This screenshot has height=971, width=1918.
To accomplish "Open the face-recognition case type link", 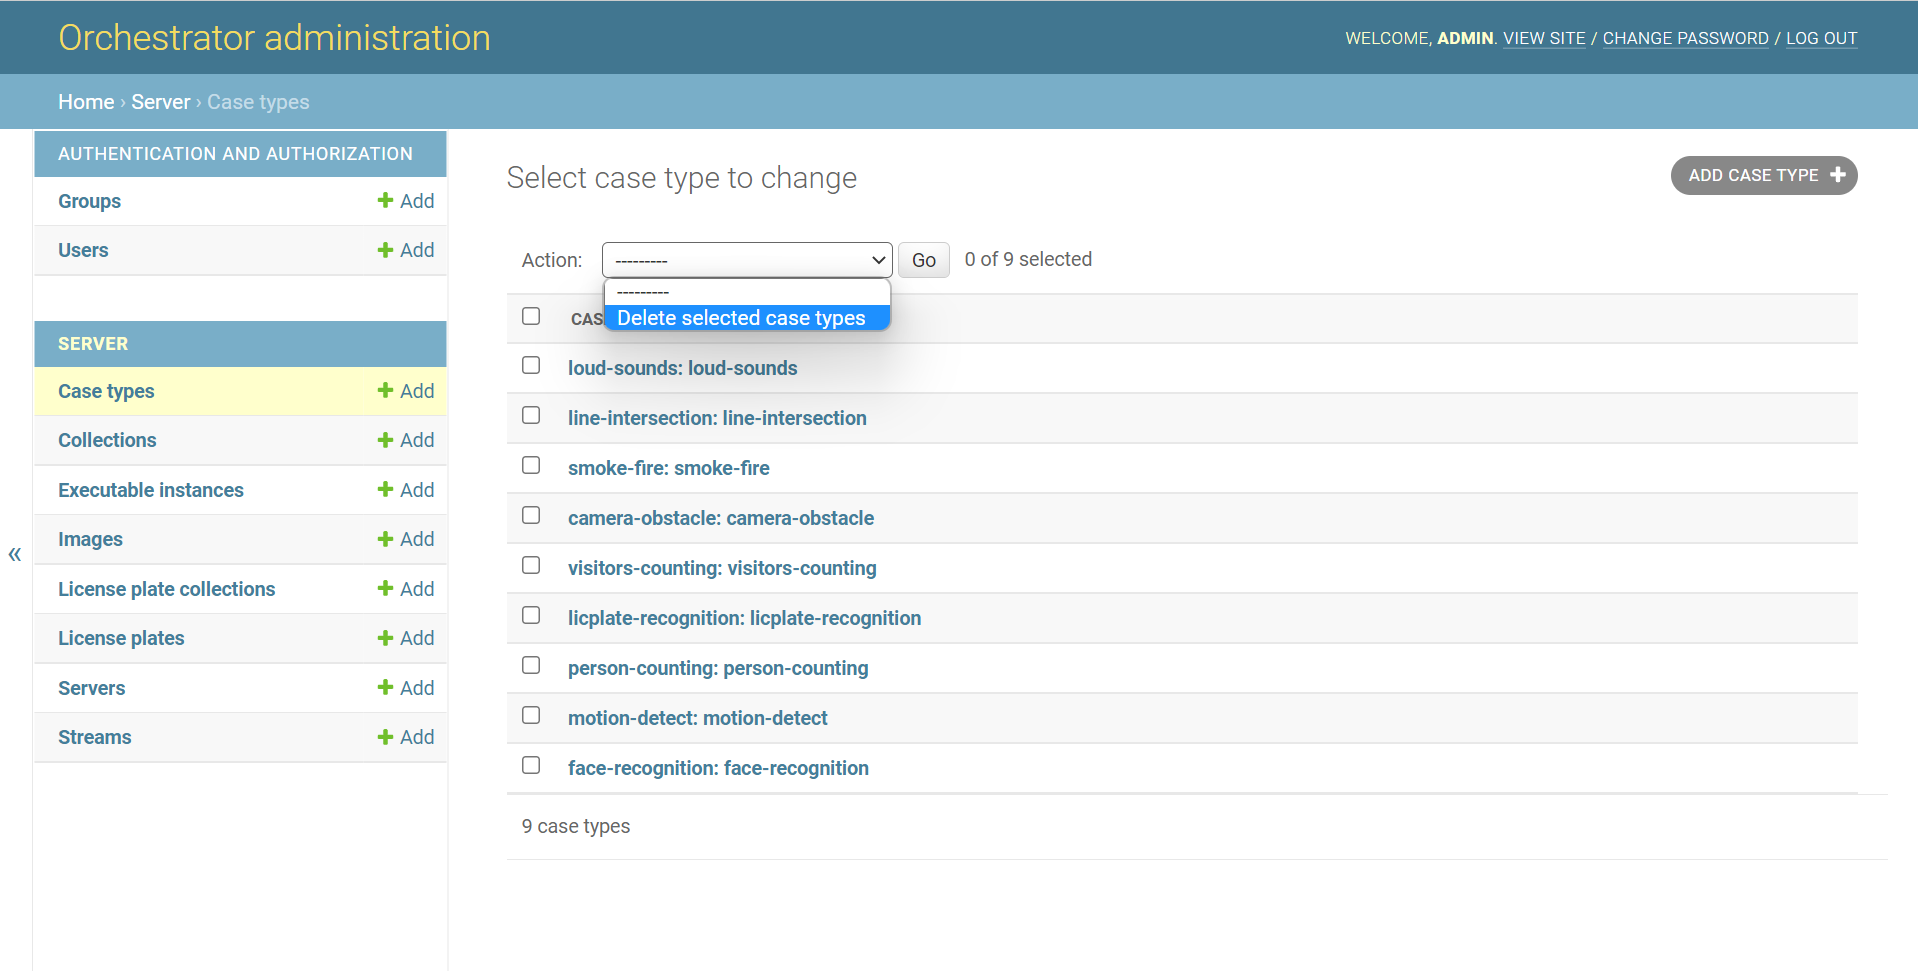I will tap(718, 768).
